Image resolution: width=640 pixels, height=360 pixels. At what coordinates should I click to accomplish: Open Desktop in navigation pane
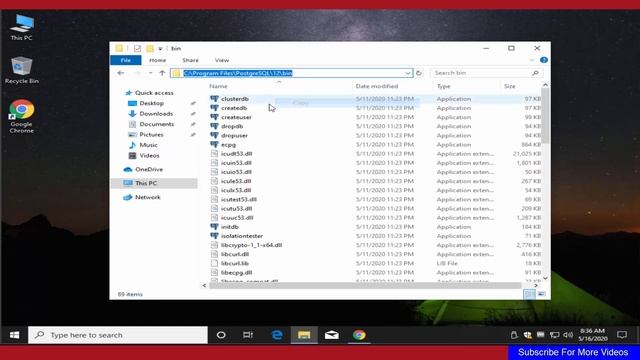pyautogui.click(x=151, y=103)
